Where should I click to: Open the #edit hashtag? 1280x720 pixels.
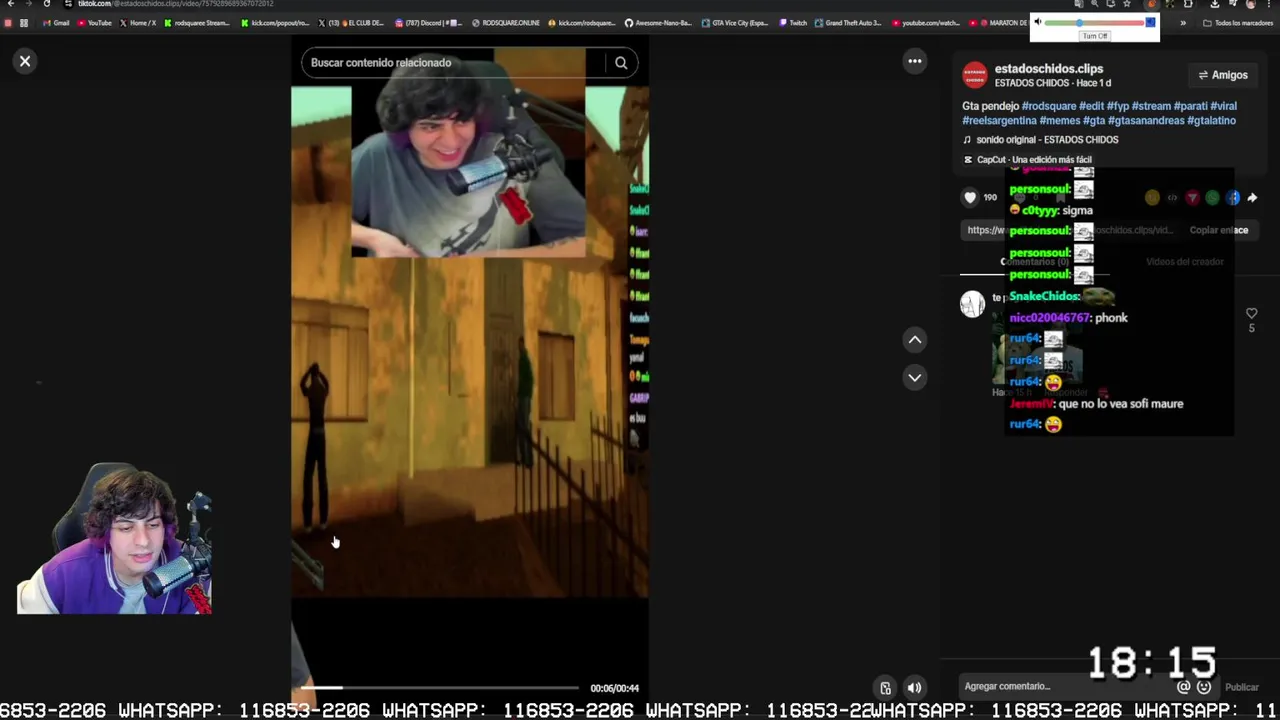[1091, 106]
